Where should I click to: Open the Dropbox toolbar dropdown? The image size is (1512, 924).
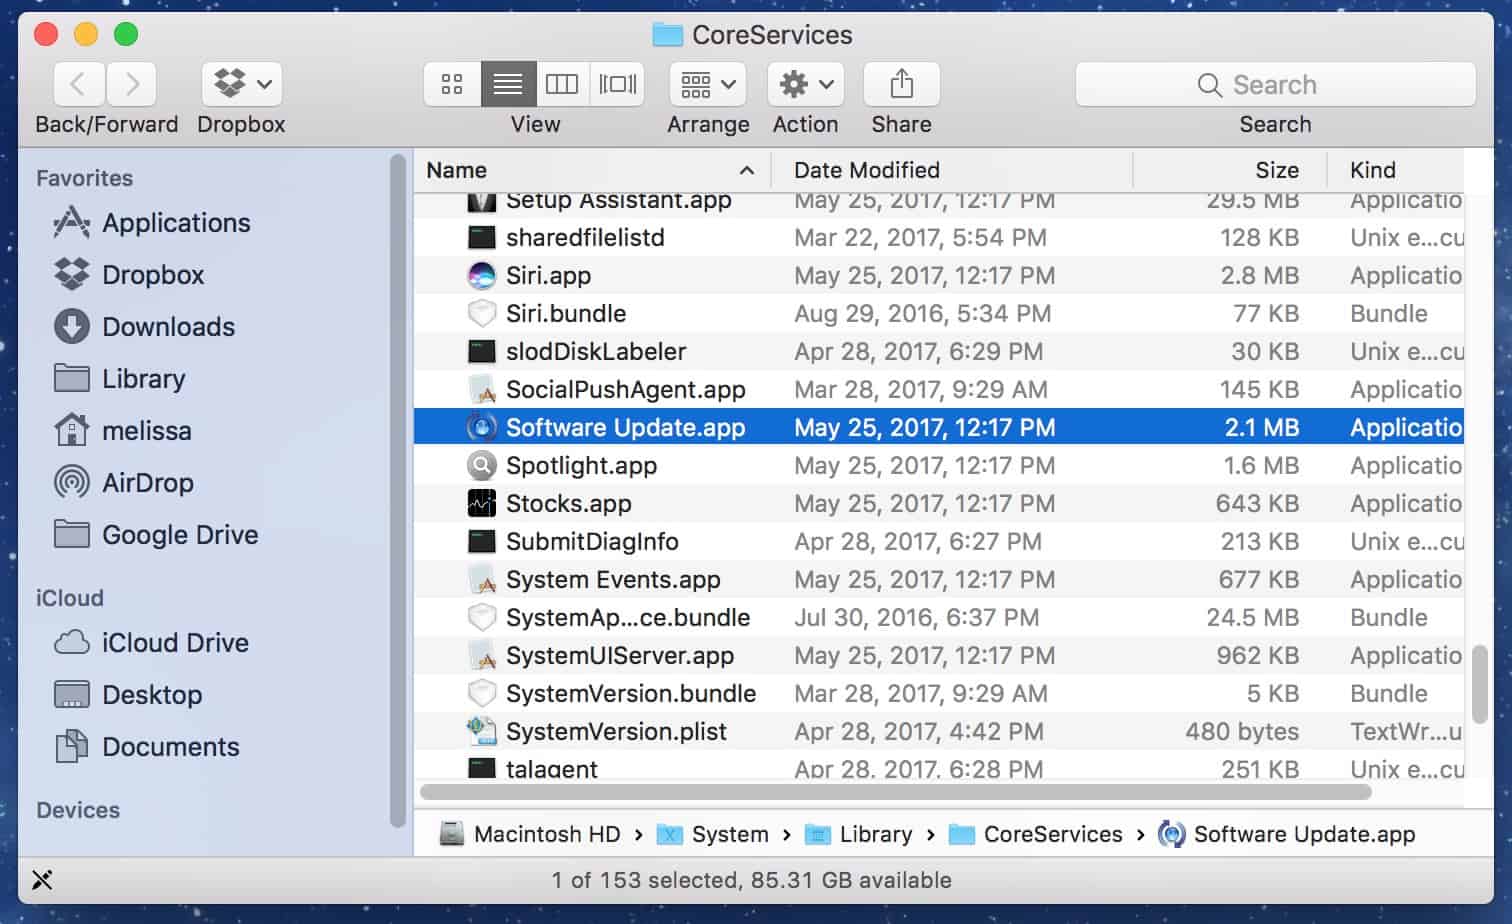tap(241, 84)
